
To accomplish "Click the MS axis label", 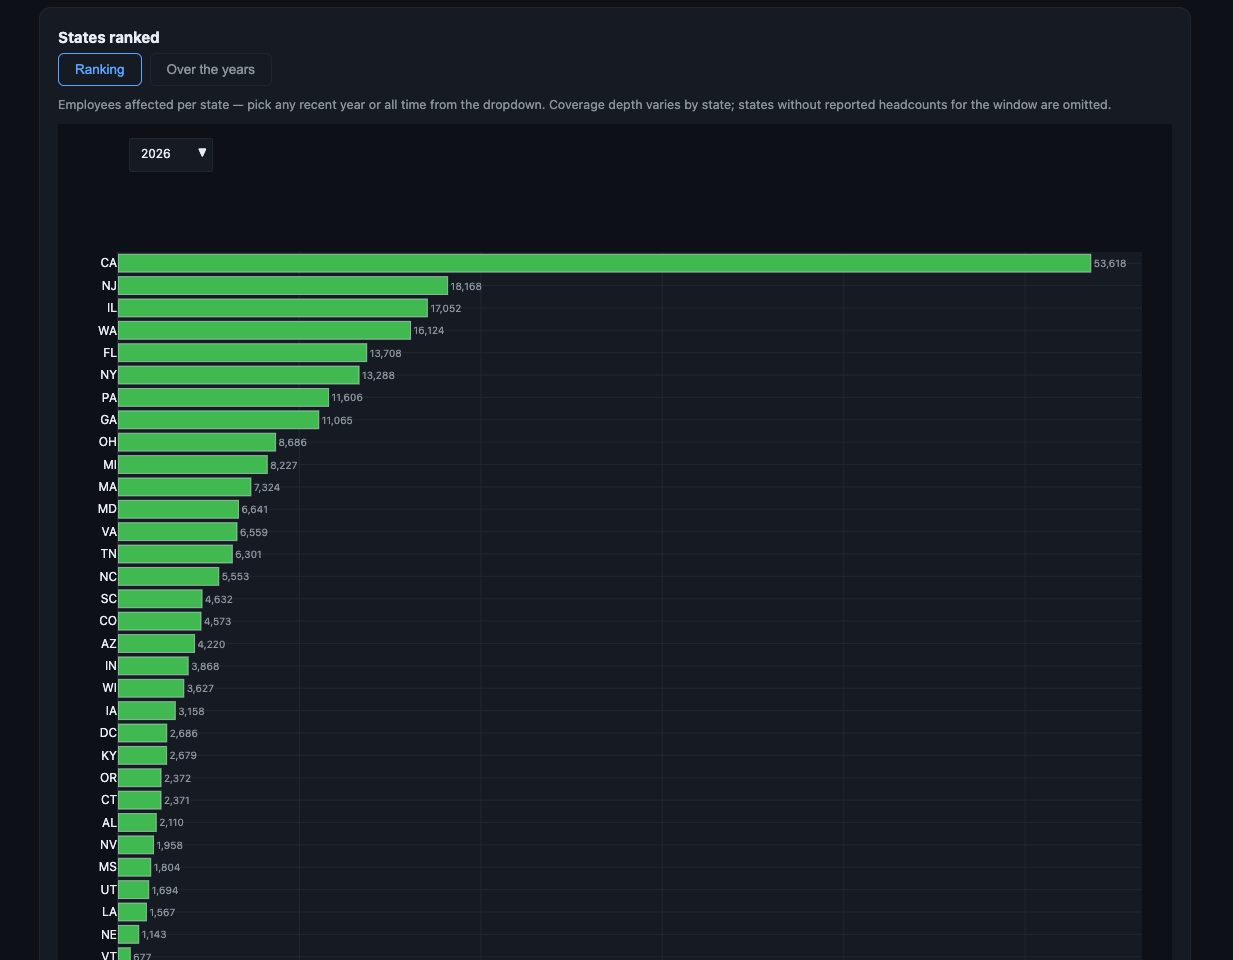I will tap(108, 867).
